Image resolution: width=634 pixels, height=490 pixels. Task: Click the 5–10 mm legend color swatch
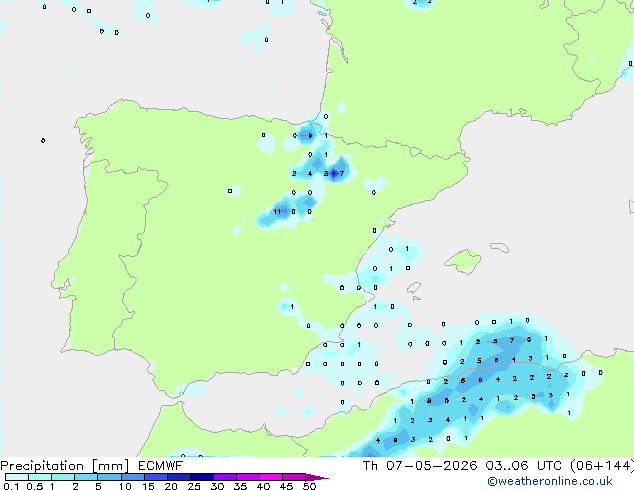tap(109, 477)
